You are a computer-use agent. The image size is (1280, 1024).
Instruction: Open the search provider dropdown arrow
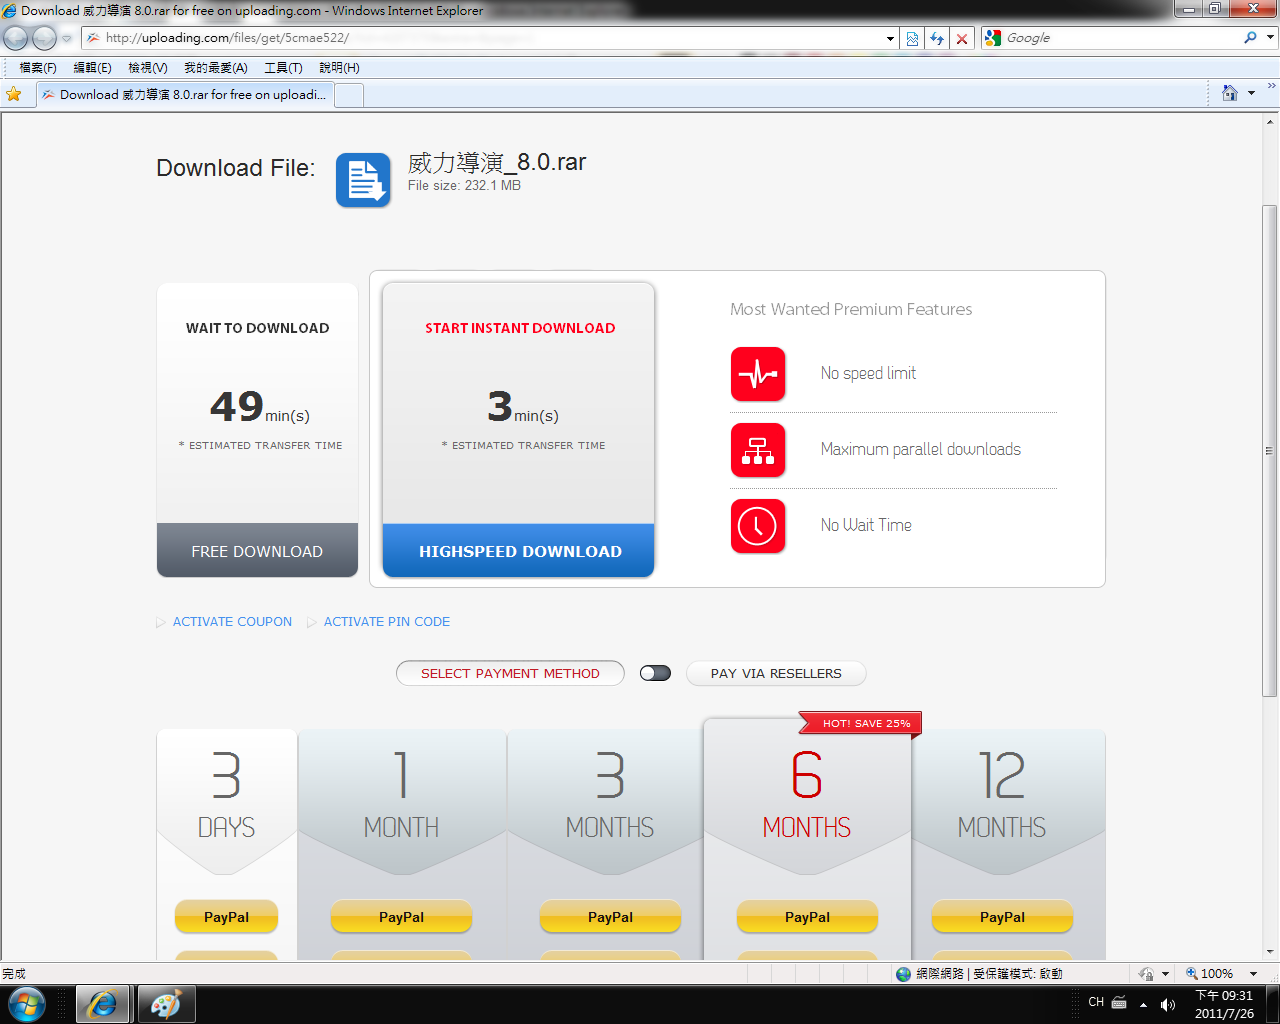(1271, 38)
